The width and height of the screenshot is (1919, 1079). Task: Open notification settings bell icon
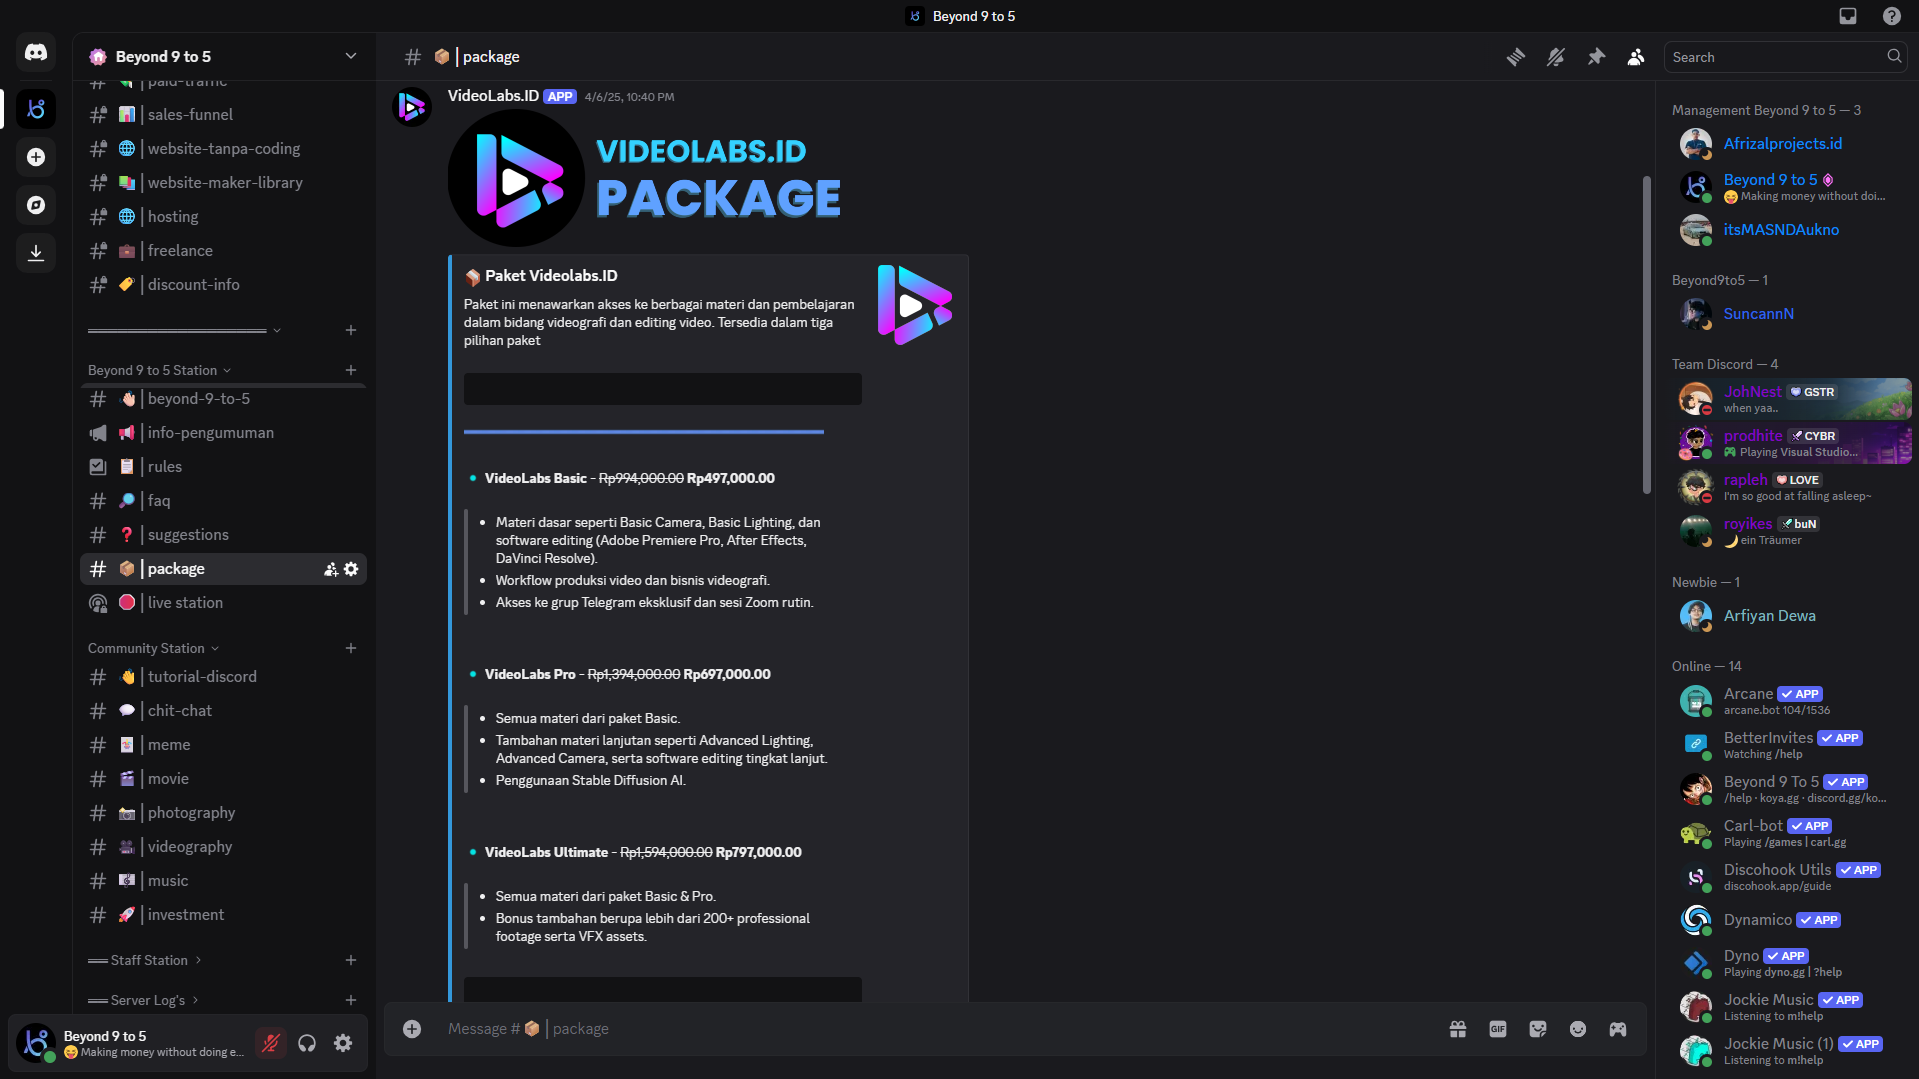point(1556,57)
